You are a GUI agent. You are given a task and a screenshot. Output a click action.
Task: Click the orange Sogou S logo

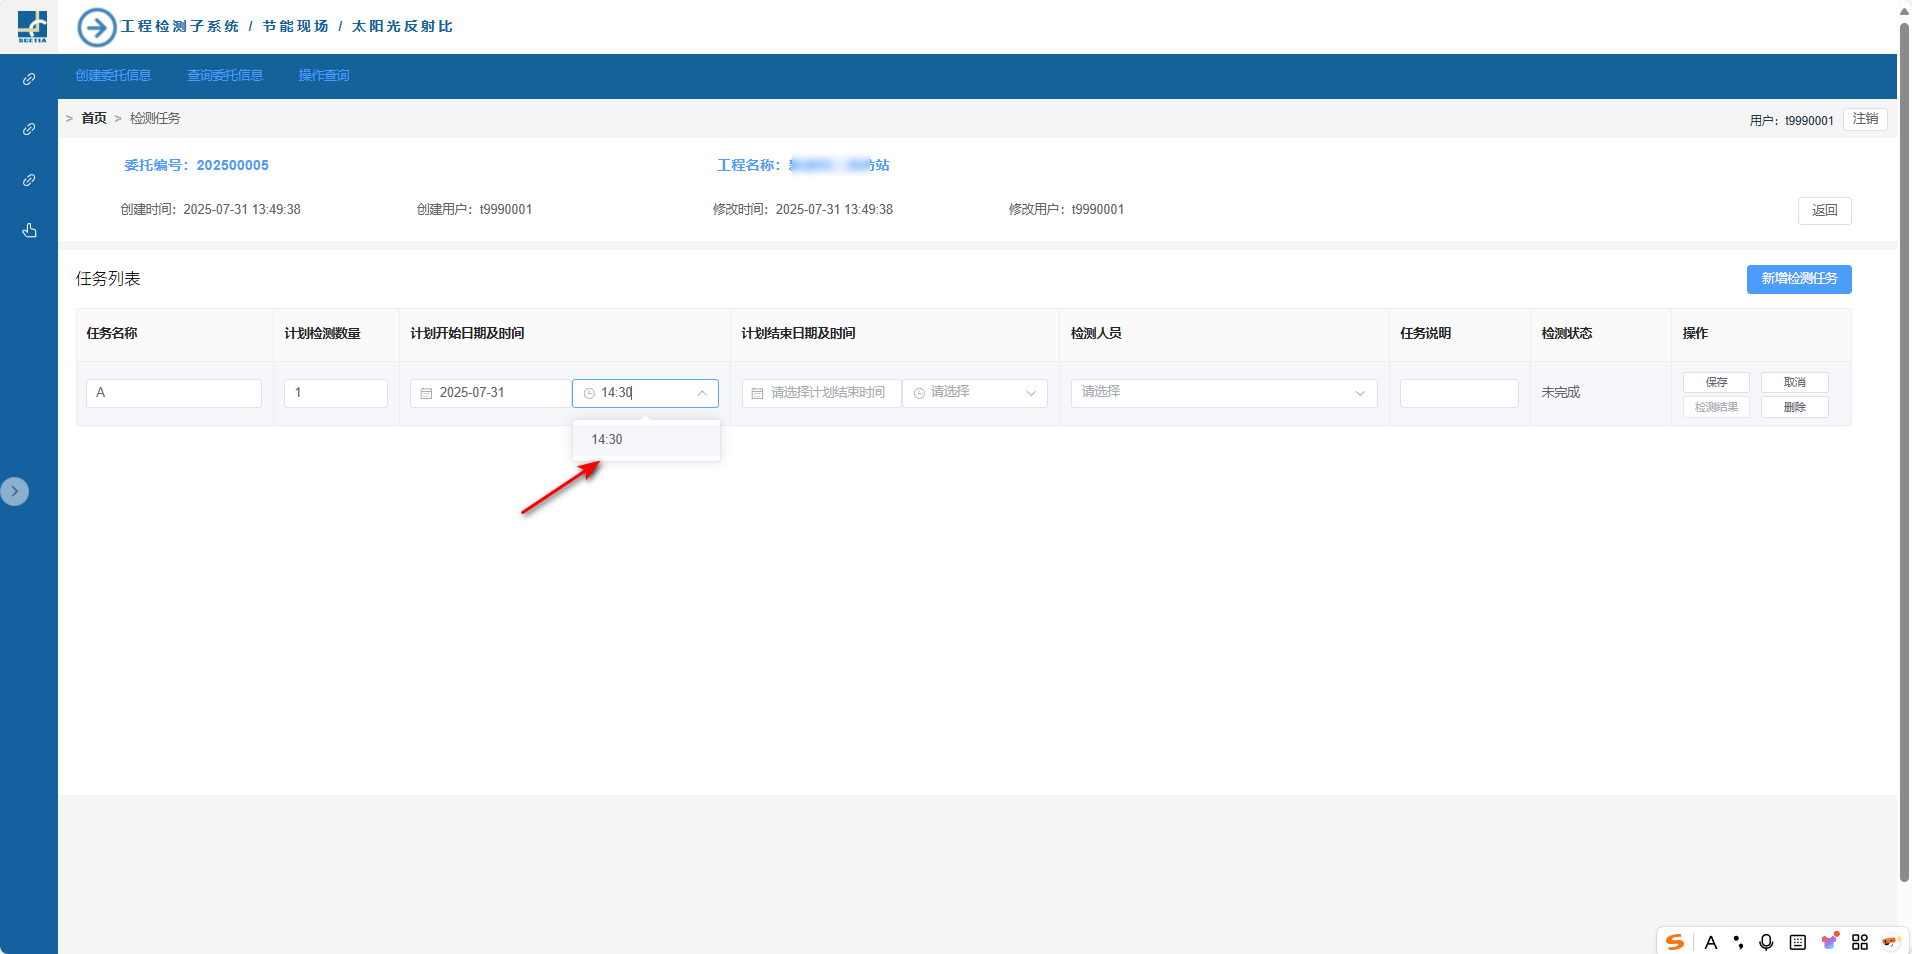(x=1675, y=942)
